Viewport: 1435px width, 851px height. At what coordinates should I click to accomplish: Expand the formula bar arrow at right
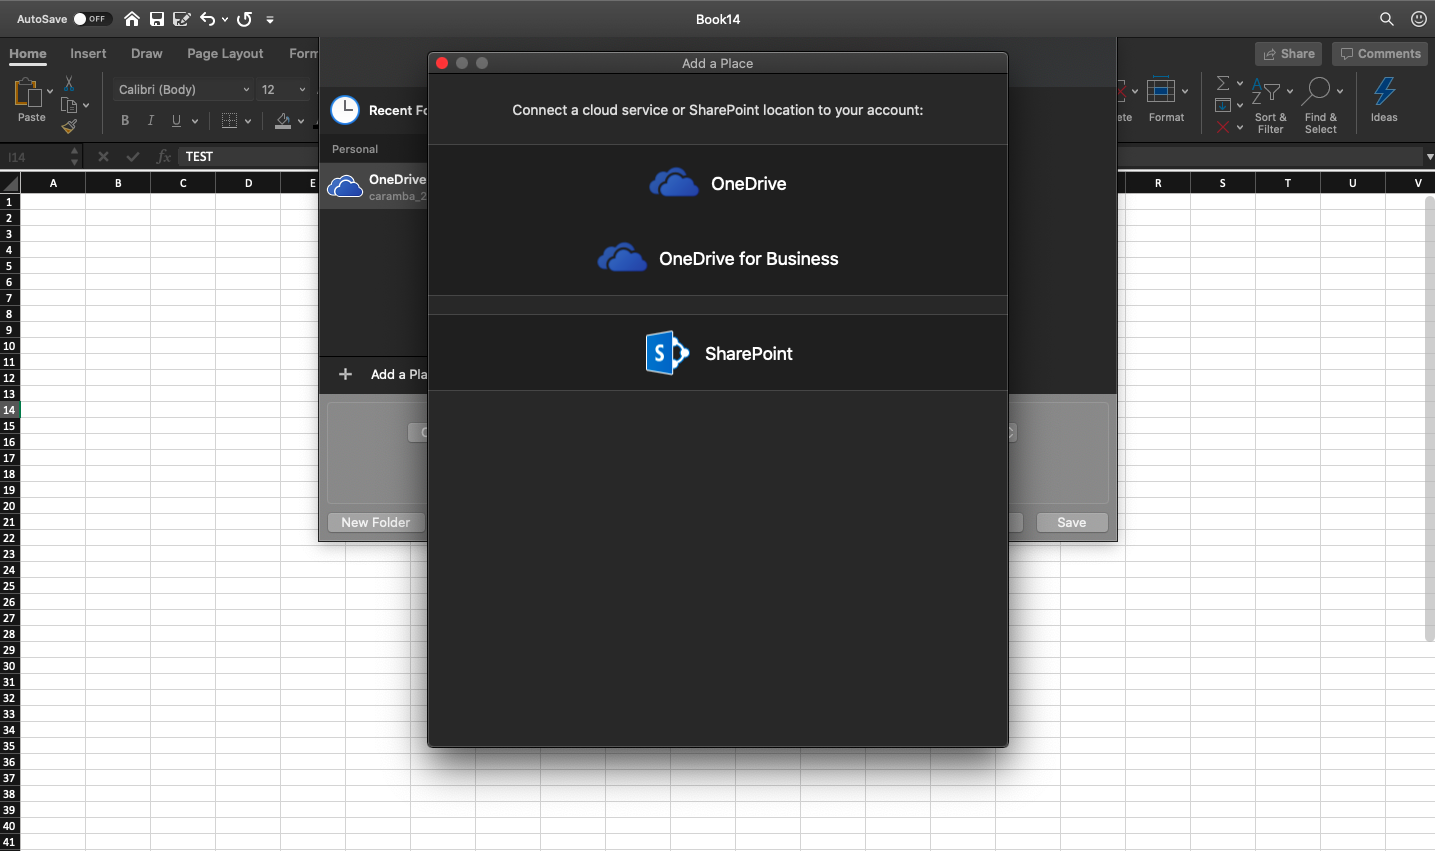1429,157
